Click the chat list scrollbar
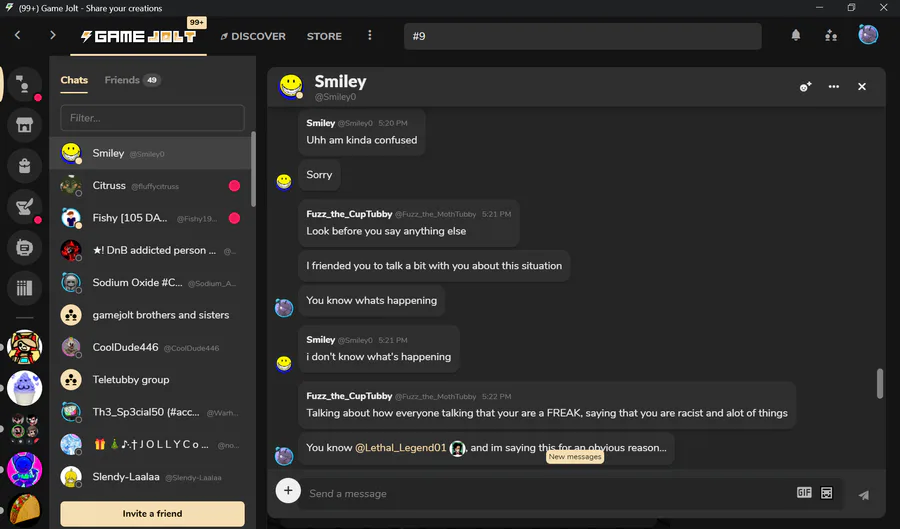 253,169
